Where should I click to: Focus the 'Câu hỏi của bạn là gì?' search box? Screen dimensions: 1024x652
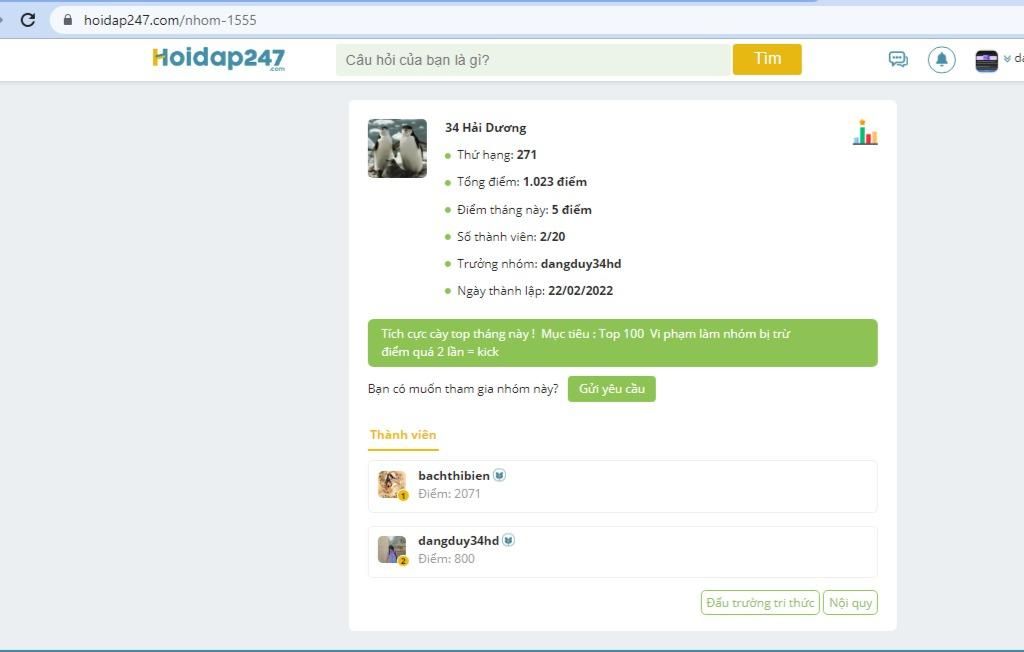point(534,60)
